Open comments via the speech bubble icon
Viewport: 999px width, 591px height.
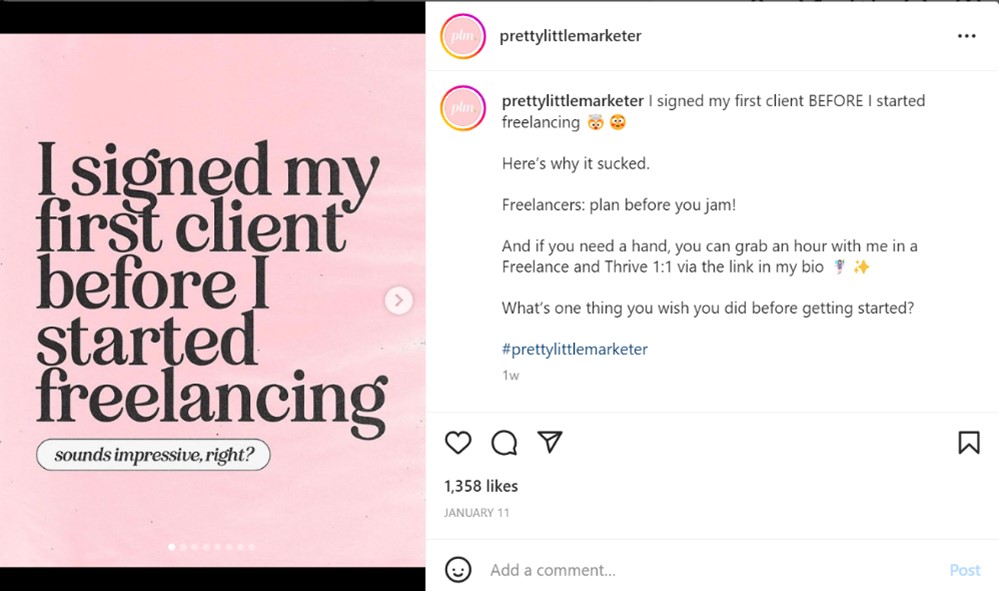coord(504,442)
